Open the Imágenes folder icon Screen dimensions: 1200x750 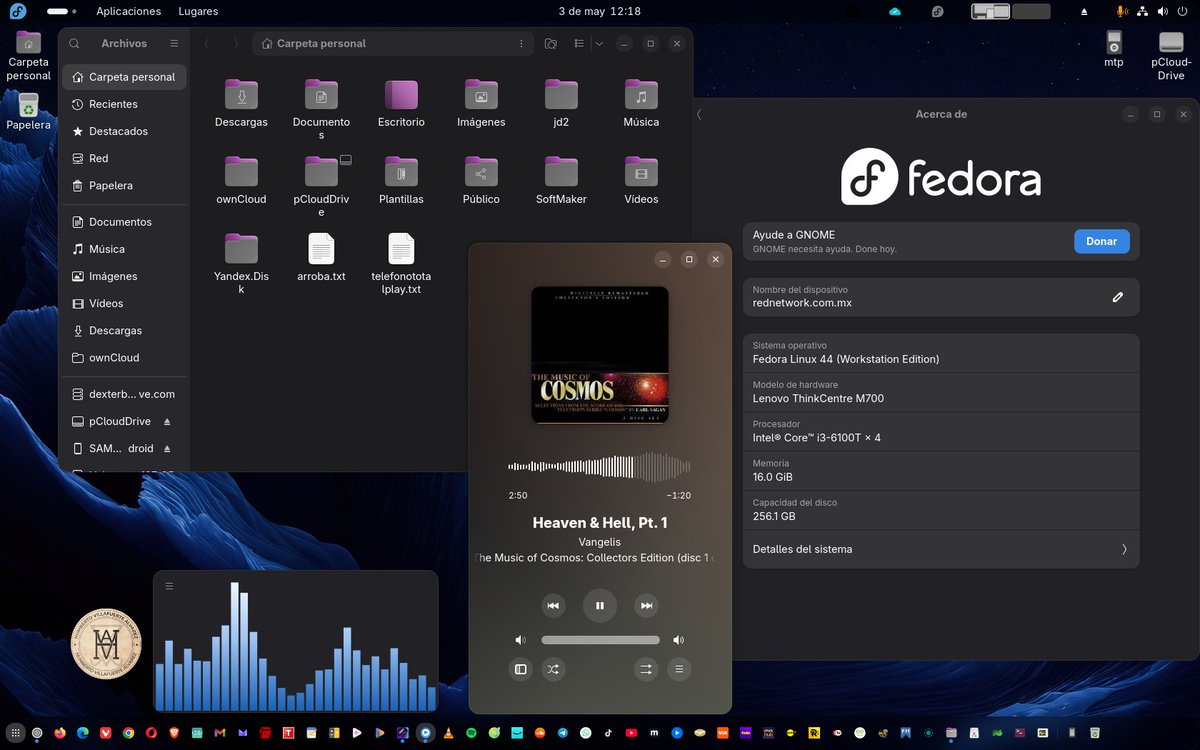pos(481,94)
